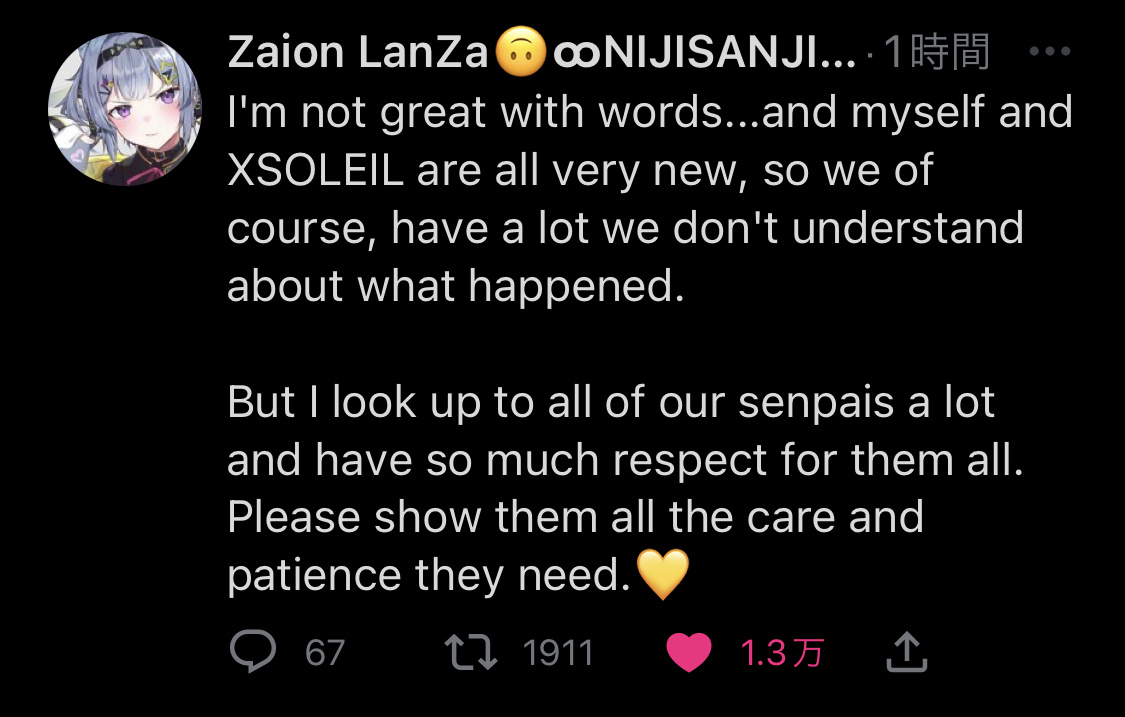Tap the infinity symbol in the display name

coord(576,54)
